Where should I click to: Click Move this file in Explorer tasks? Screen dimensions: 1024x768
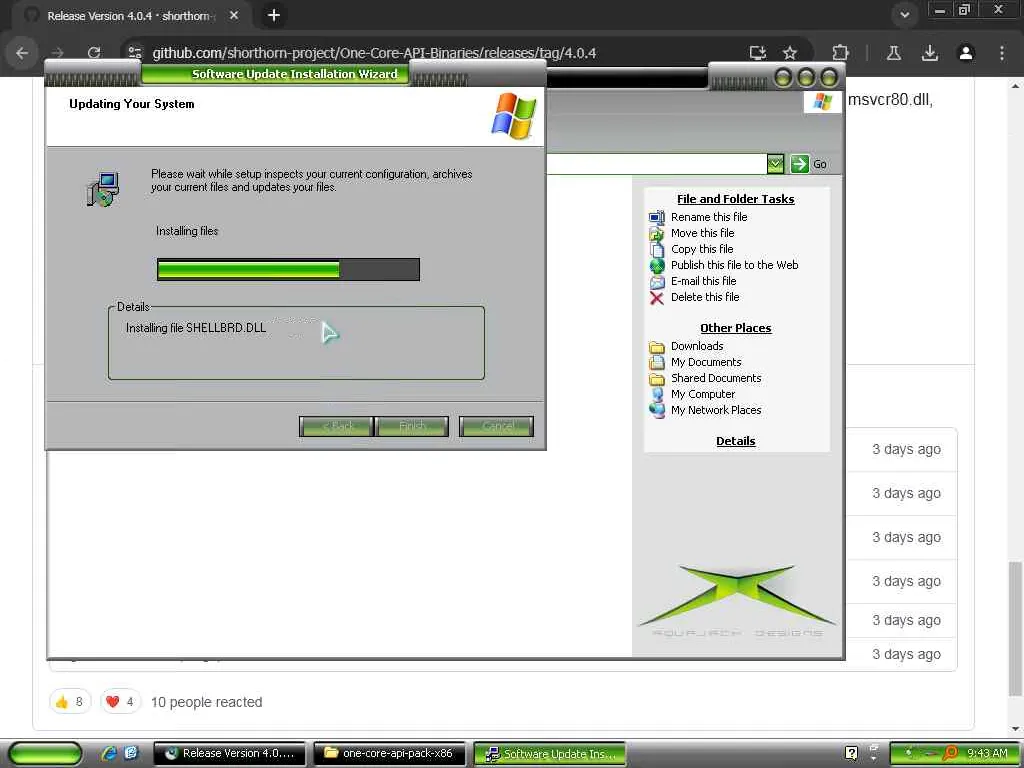click(702, 233)
